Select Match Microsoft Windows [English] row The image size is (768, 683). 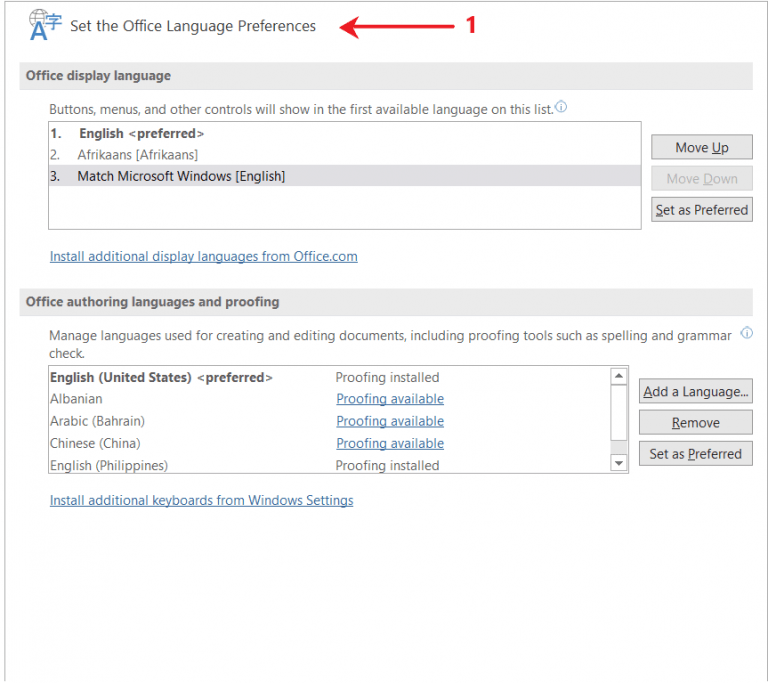click(345, 176)
